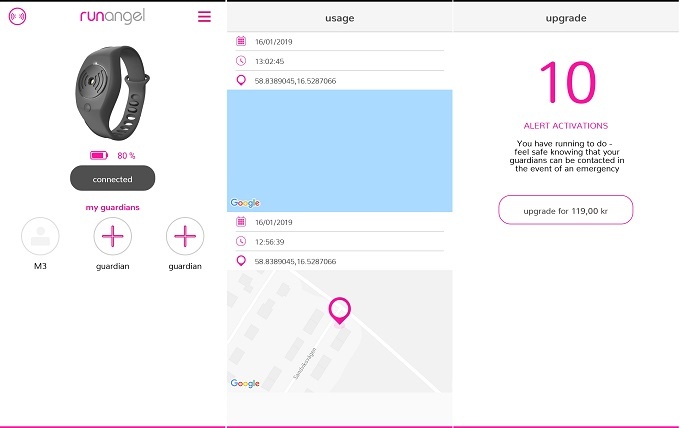The width and height of the screenshot is (680, 428).
Task: Add a guardian with the plus beside M3
Action: [x=112, y=236]
